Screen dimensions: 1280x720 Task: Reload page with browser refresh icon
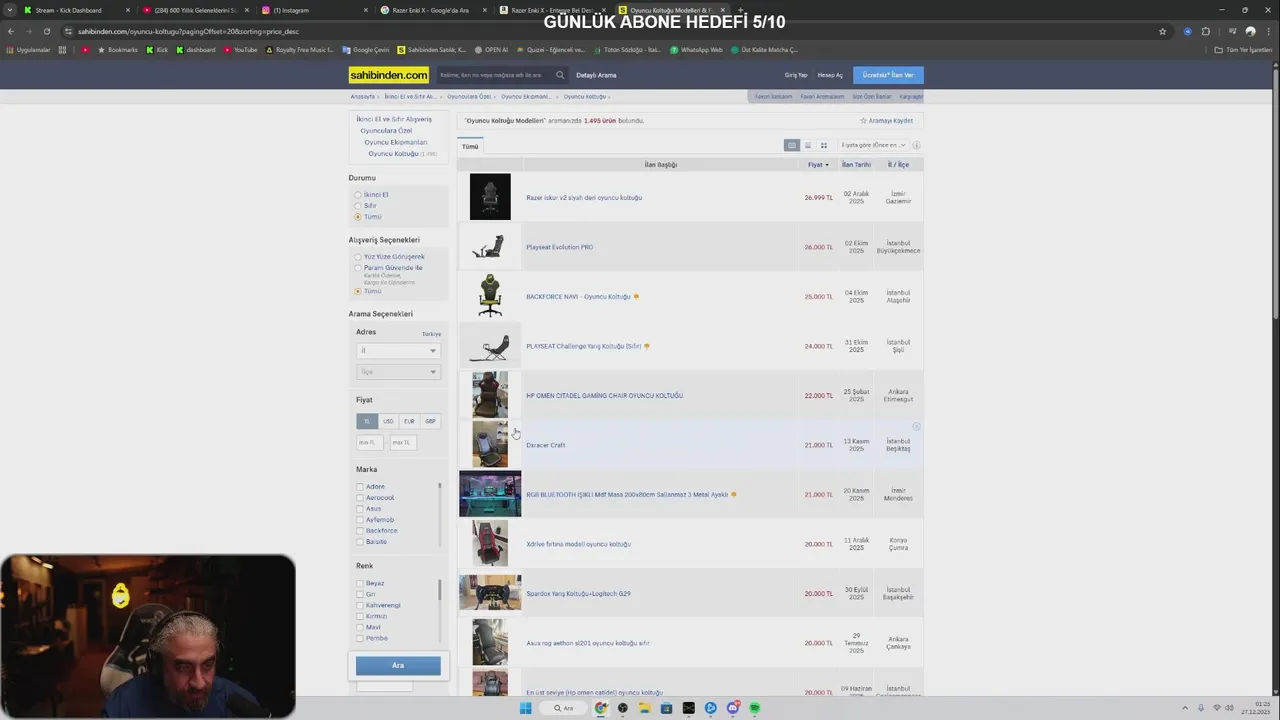[x=47, y=31]
